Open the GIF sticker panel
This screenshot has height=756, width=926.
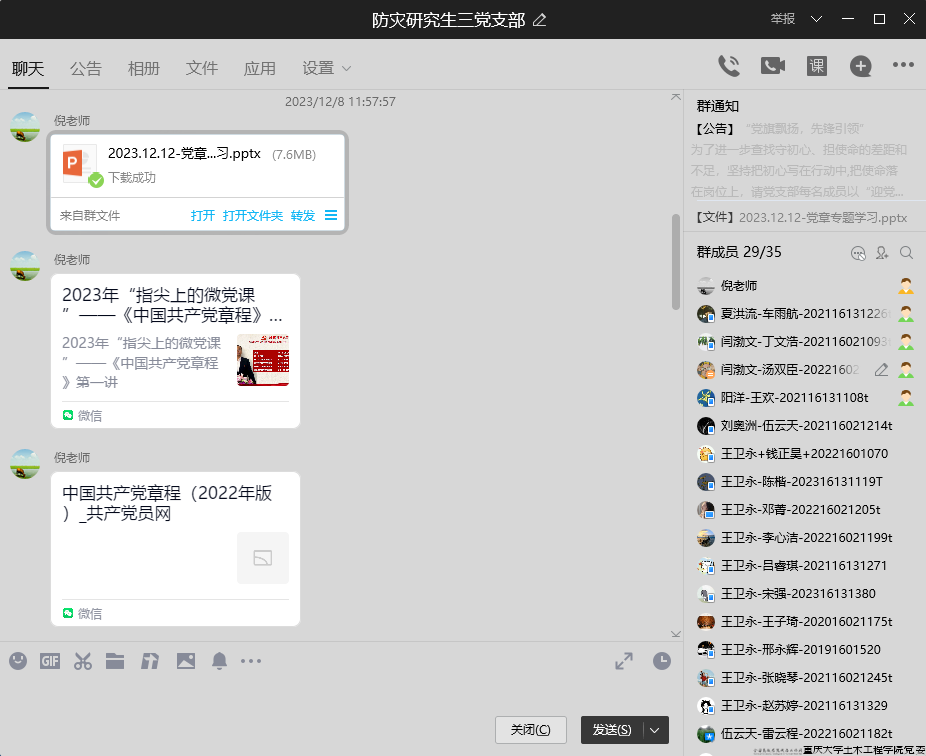(x=49, y=660)
